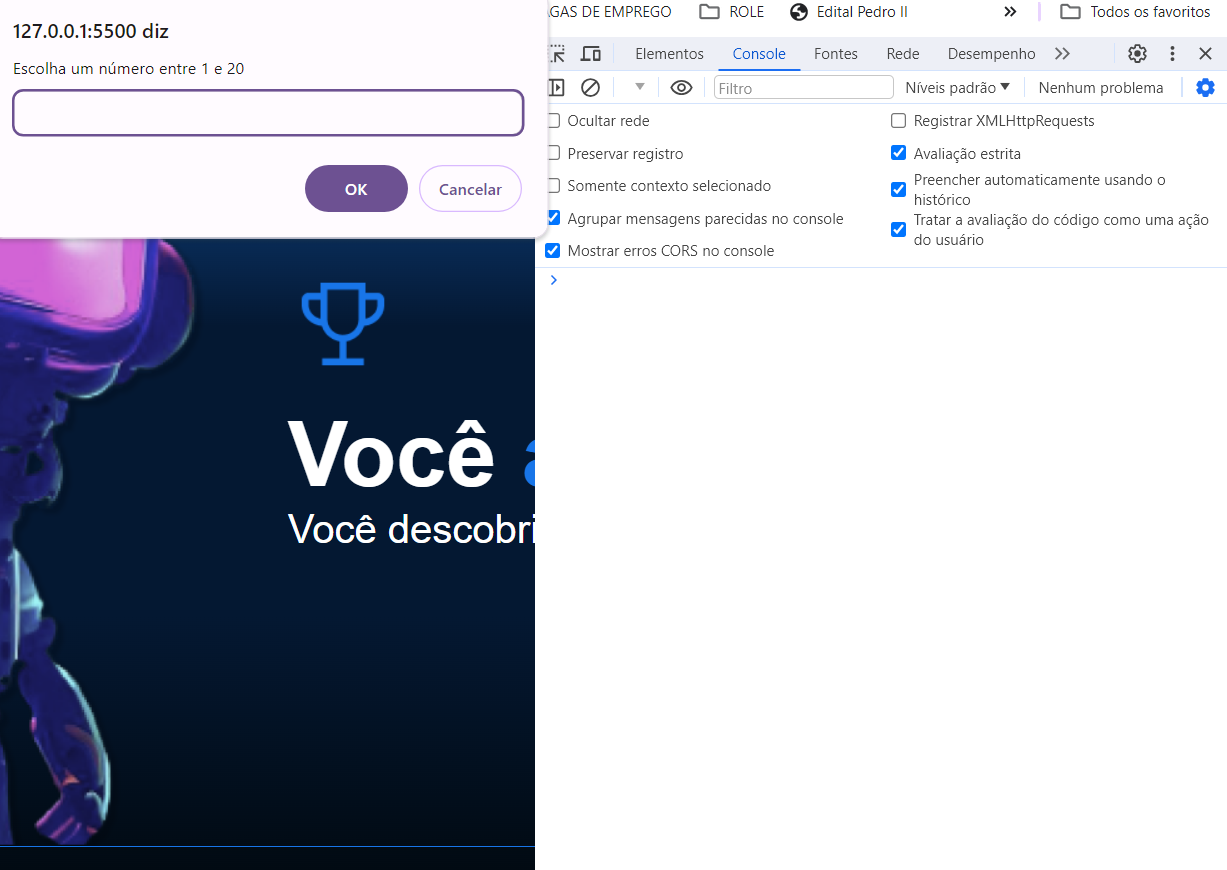This screenshot has width=1227, height=870.
Task: Open DevTools settings gear icon
Action: click(x=1137, y=54)
